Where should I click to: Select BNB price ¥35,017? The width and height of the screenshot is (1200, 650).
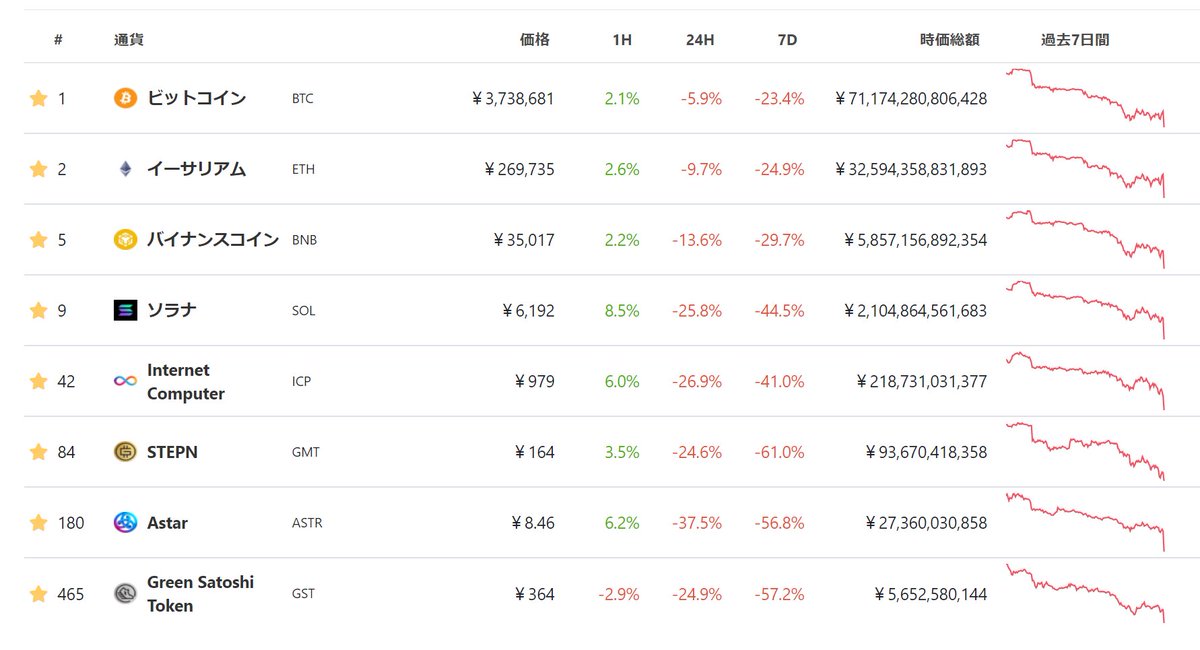[x=524, y=241]
